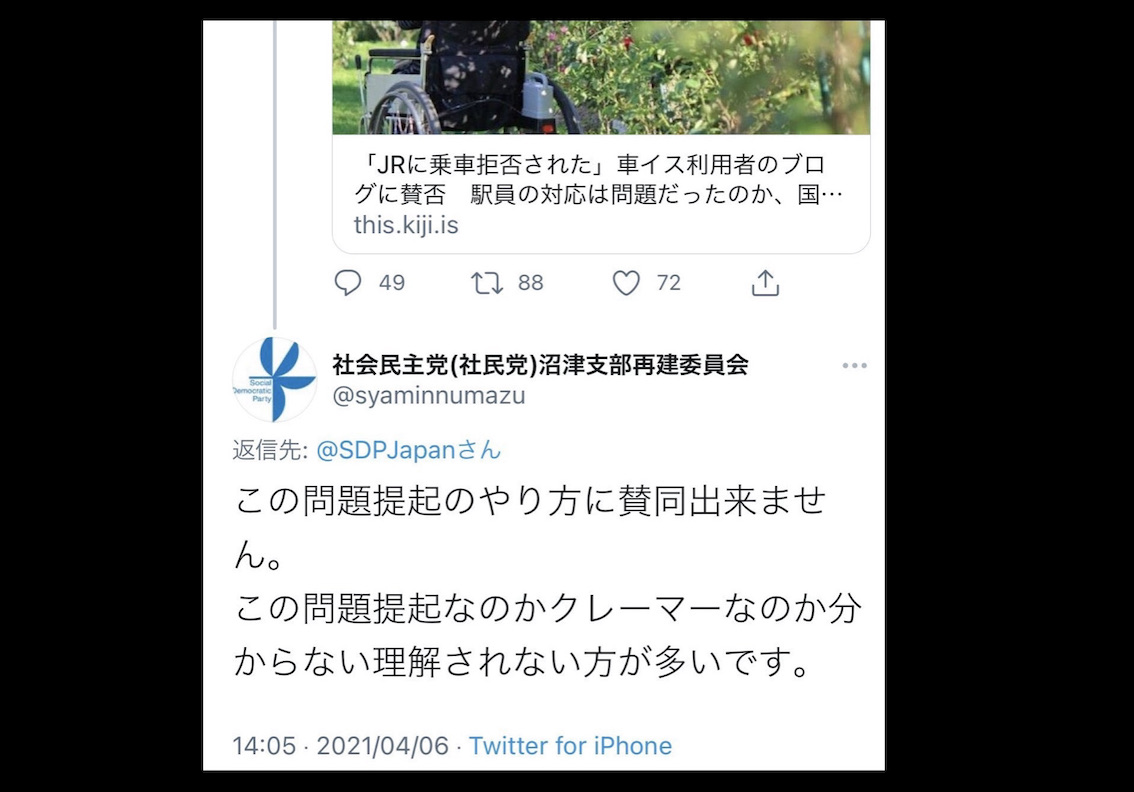Open the @SDPJapan mention link

tap(409, 450)
